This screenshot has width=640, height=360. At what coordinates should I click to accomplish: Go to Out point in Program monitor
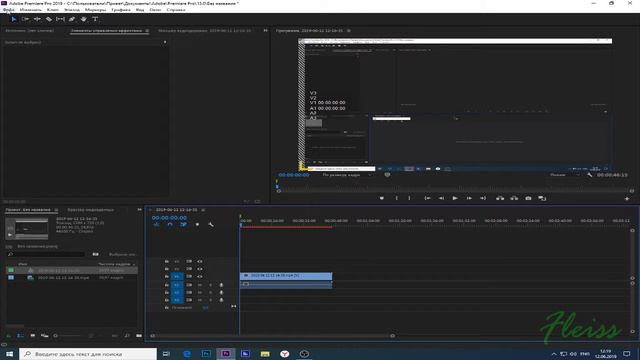tap(483, 198)
